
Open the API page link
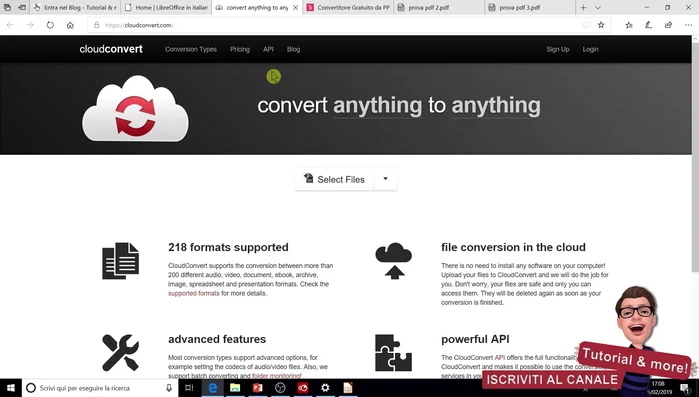268,49
